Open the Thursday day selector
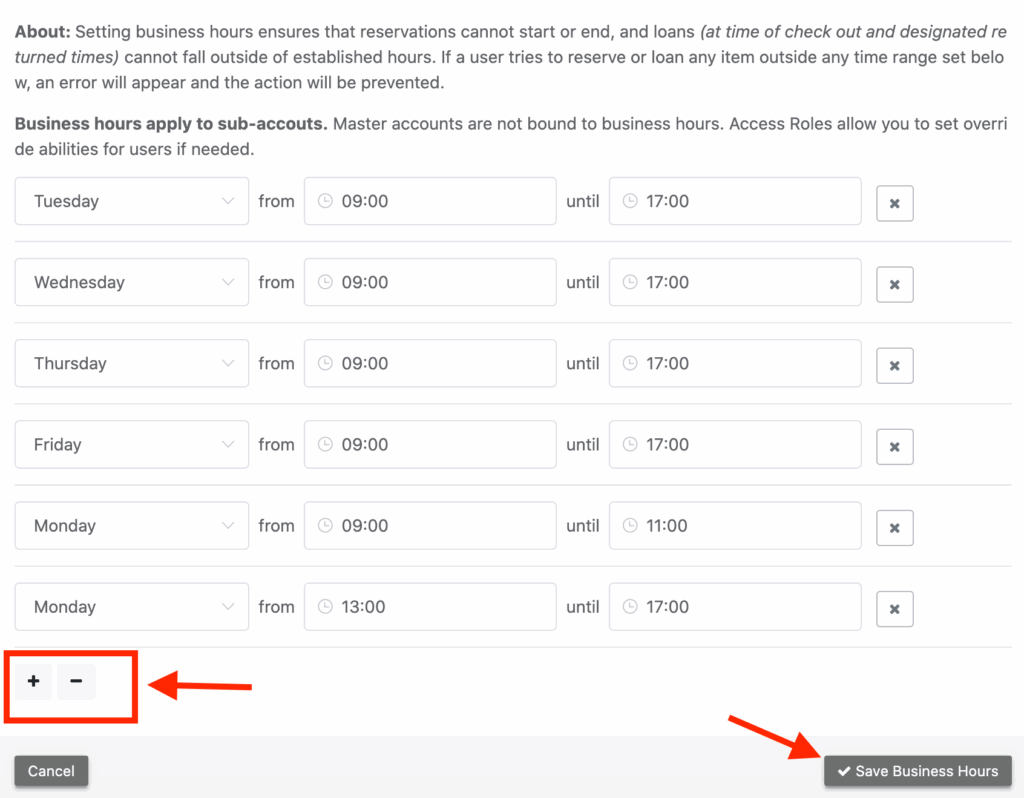 pos(131,363)
